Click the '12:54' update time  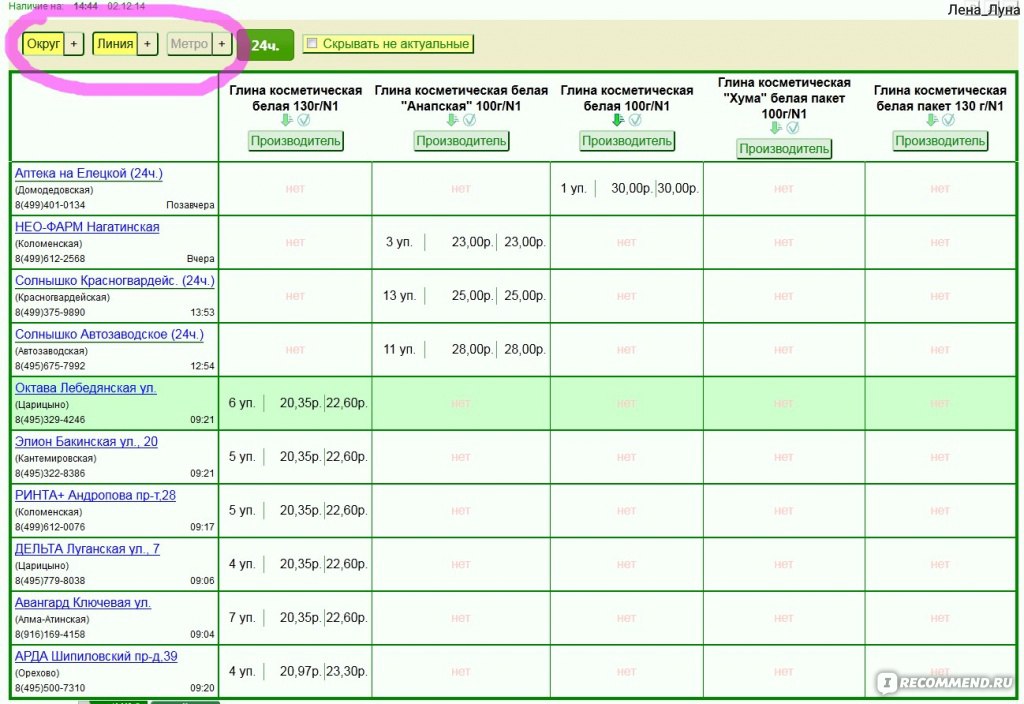click(x=202, y=366)
